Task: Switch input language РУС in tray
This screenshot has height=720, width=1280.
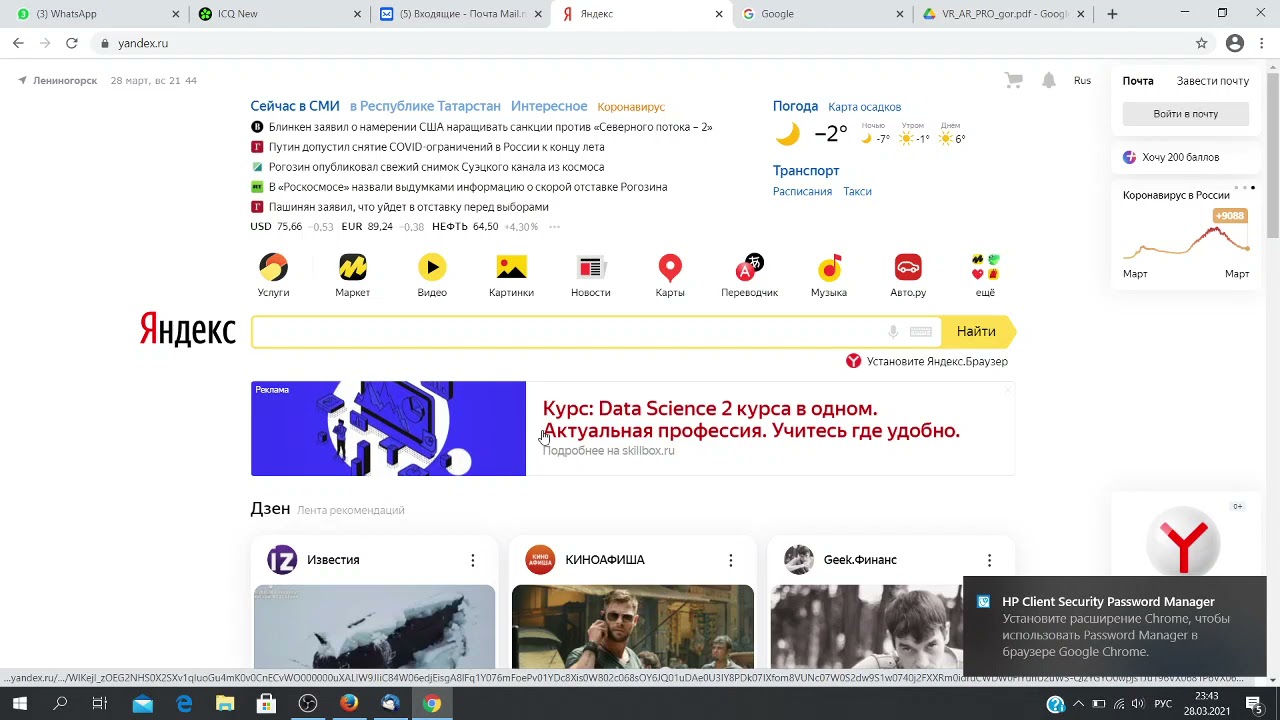Action: (1163, 704)
